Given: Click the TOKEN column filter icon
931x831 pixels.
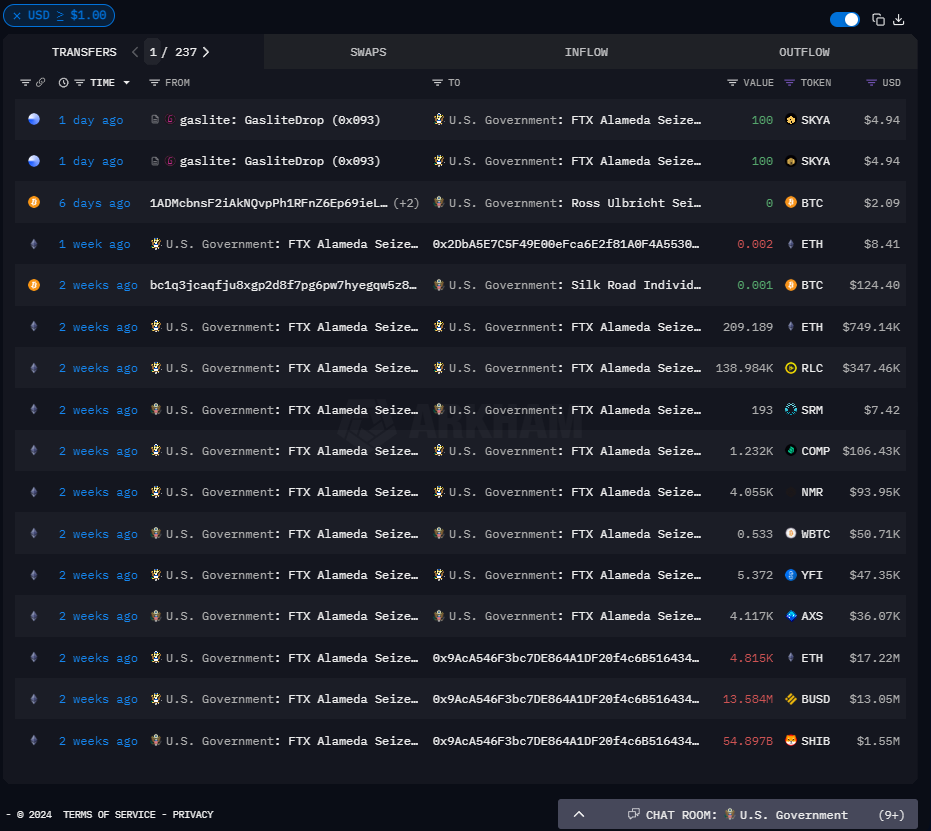Looking at the screenshot, I should point(790,83).
